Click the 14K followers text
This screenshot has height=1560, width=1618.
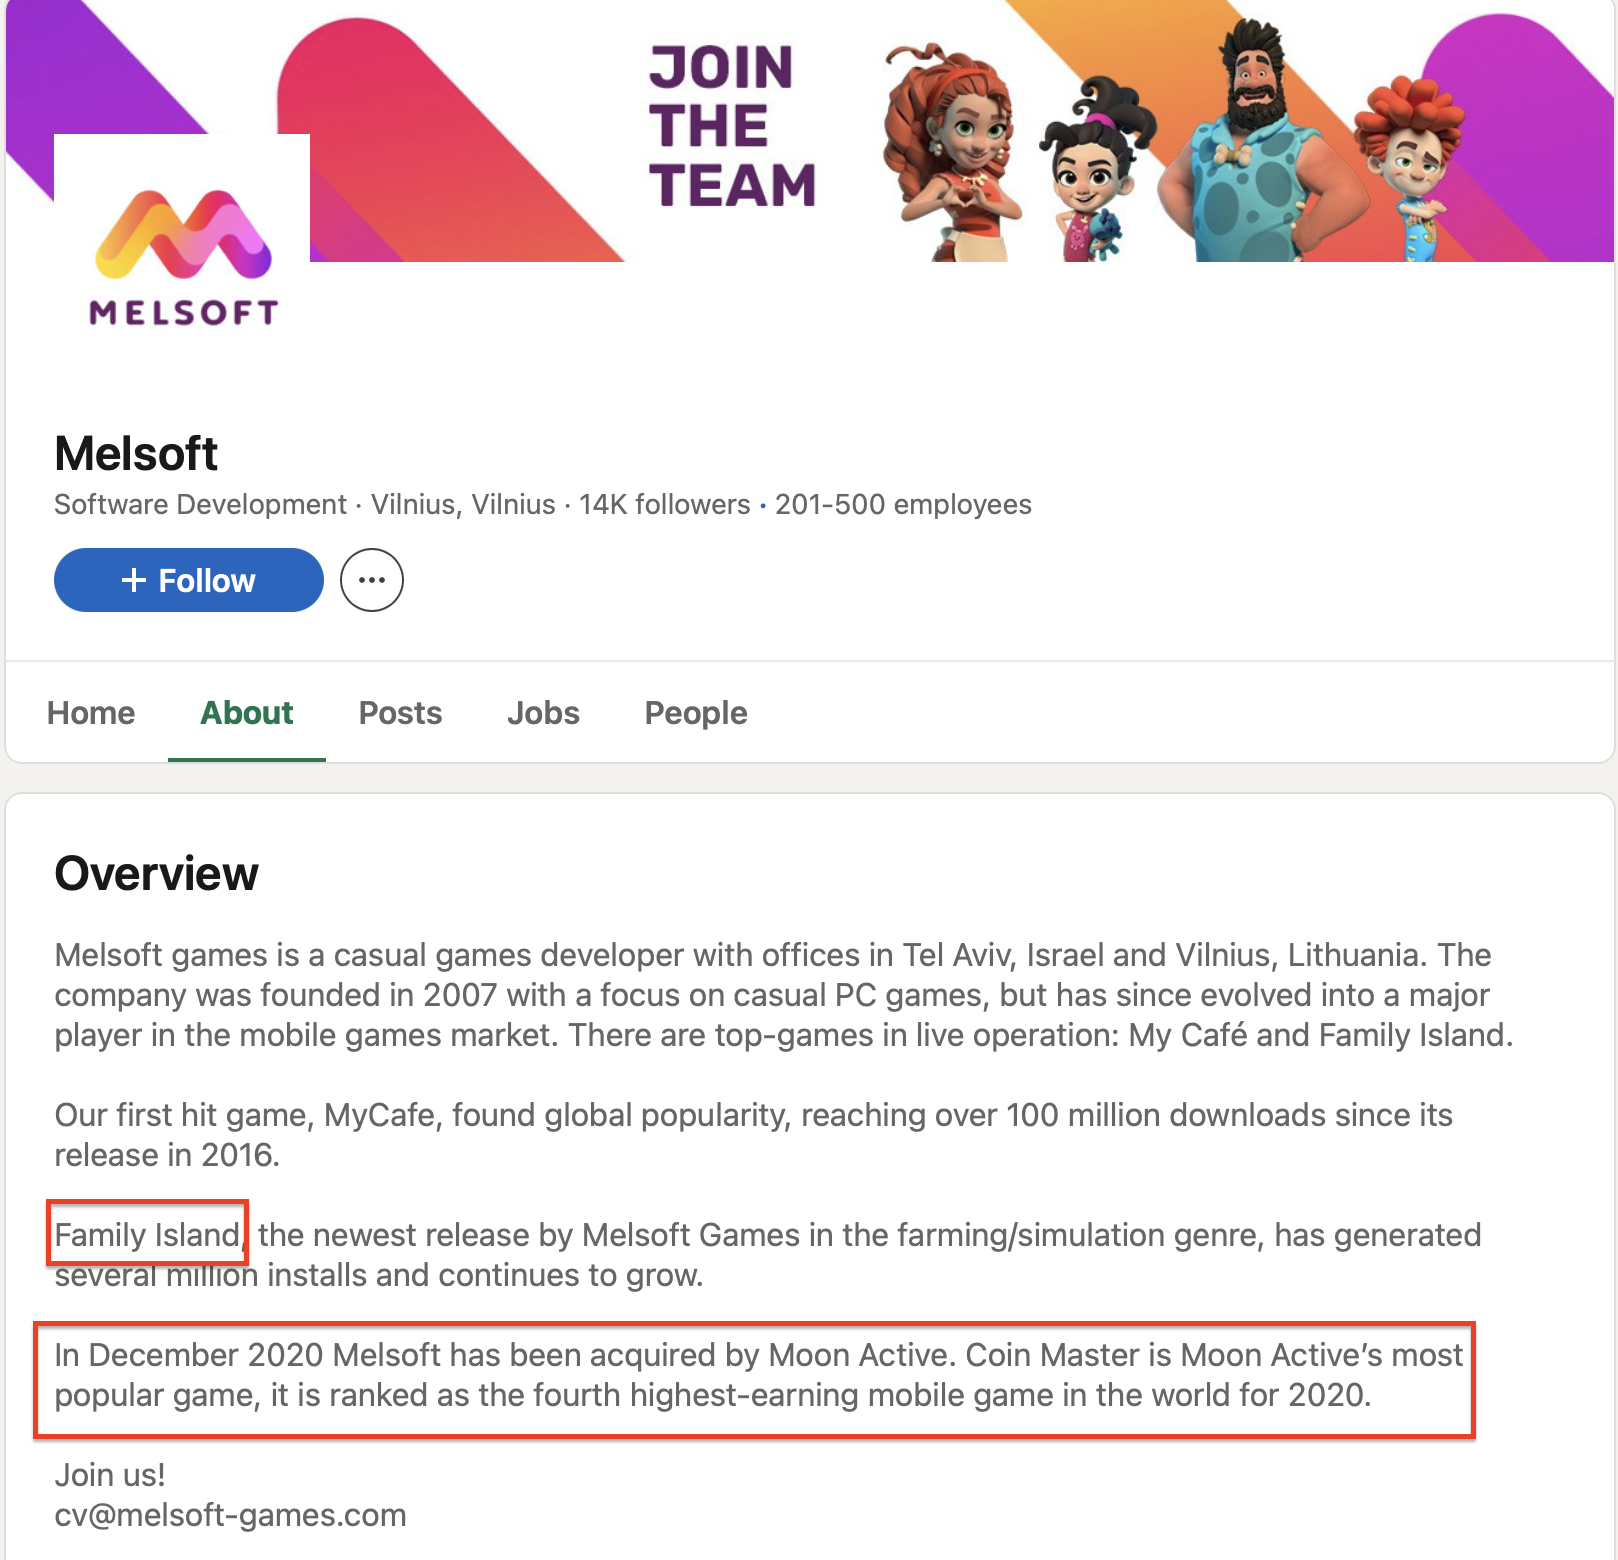click(x=664, y=504)
